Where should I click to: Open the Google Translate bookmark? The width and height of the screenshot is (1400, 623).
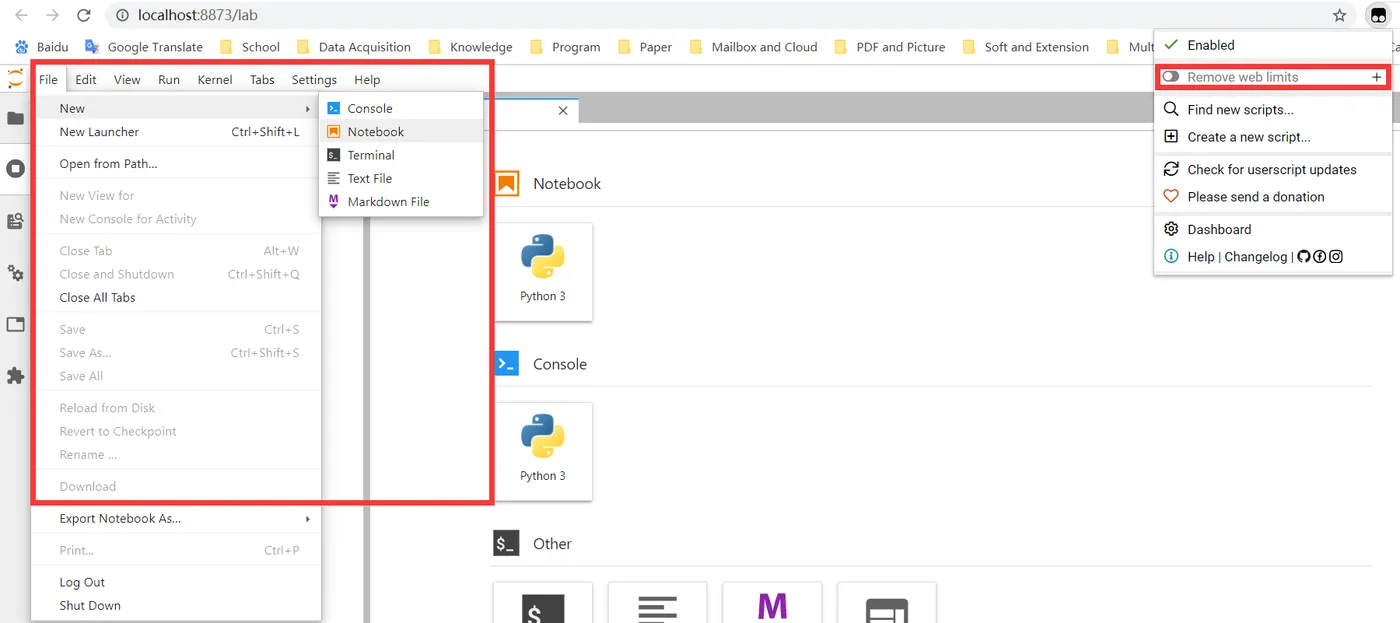144,47
